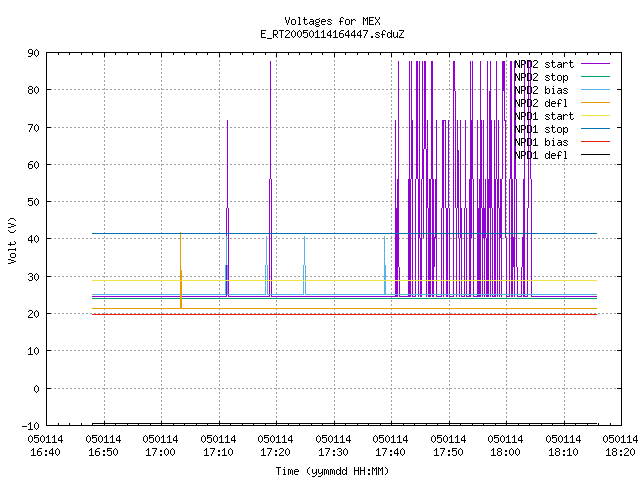Image resolution: width=640 pixels, height=480 pixels.
Task: Click the green line sample beside NPD2 stop
Action: [x=595, y=77]
